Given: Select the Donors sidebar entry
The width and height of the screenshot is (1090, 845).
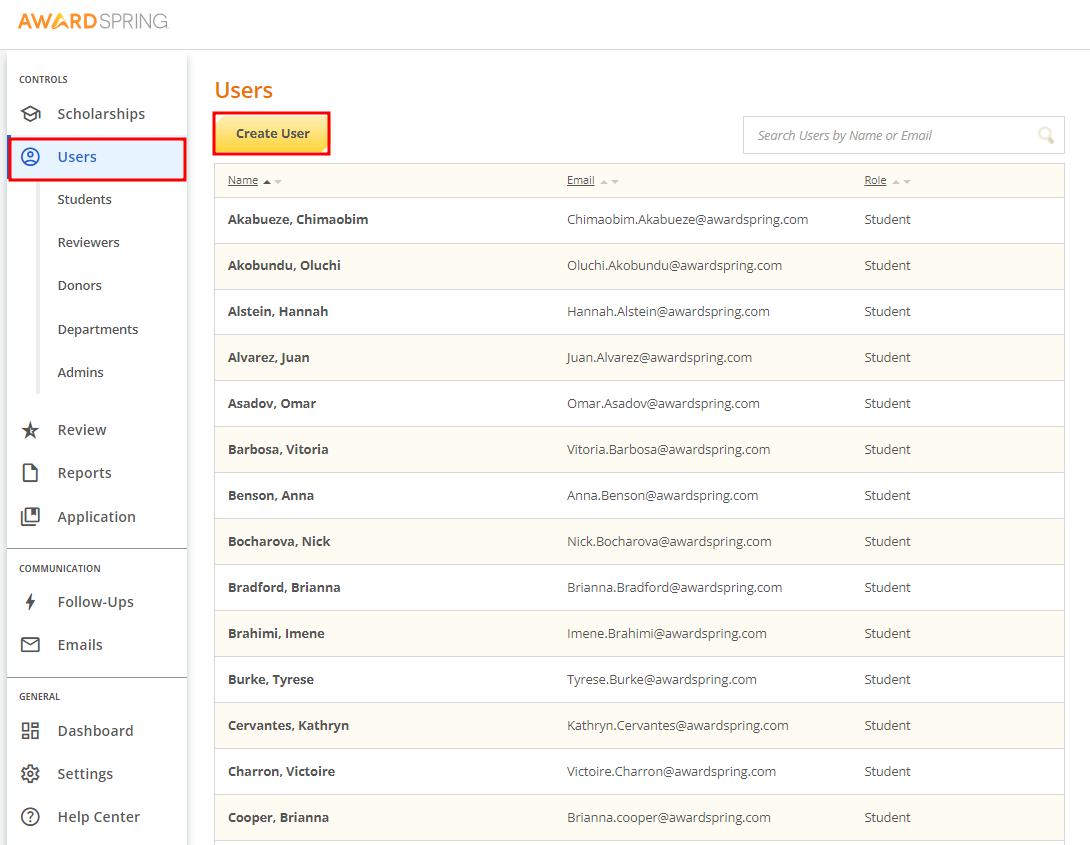Looking at the screenshot, I should (79, 285).
